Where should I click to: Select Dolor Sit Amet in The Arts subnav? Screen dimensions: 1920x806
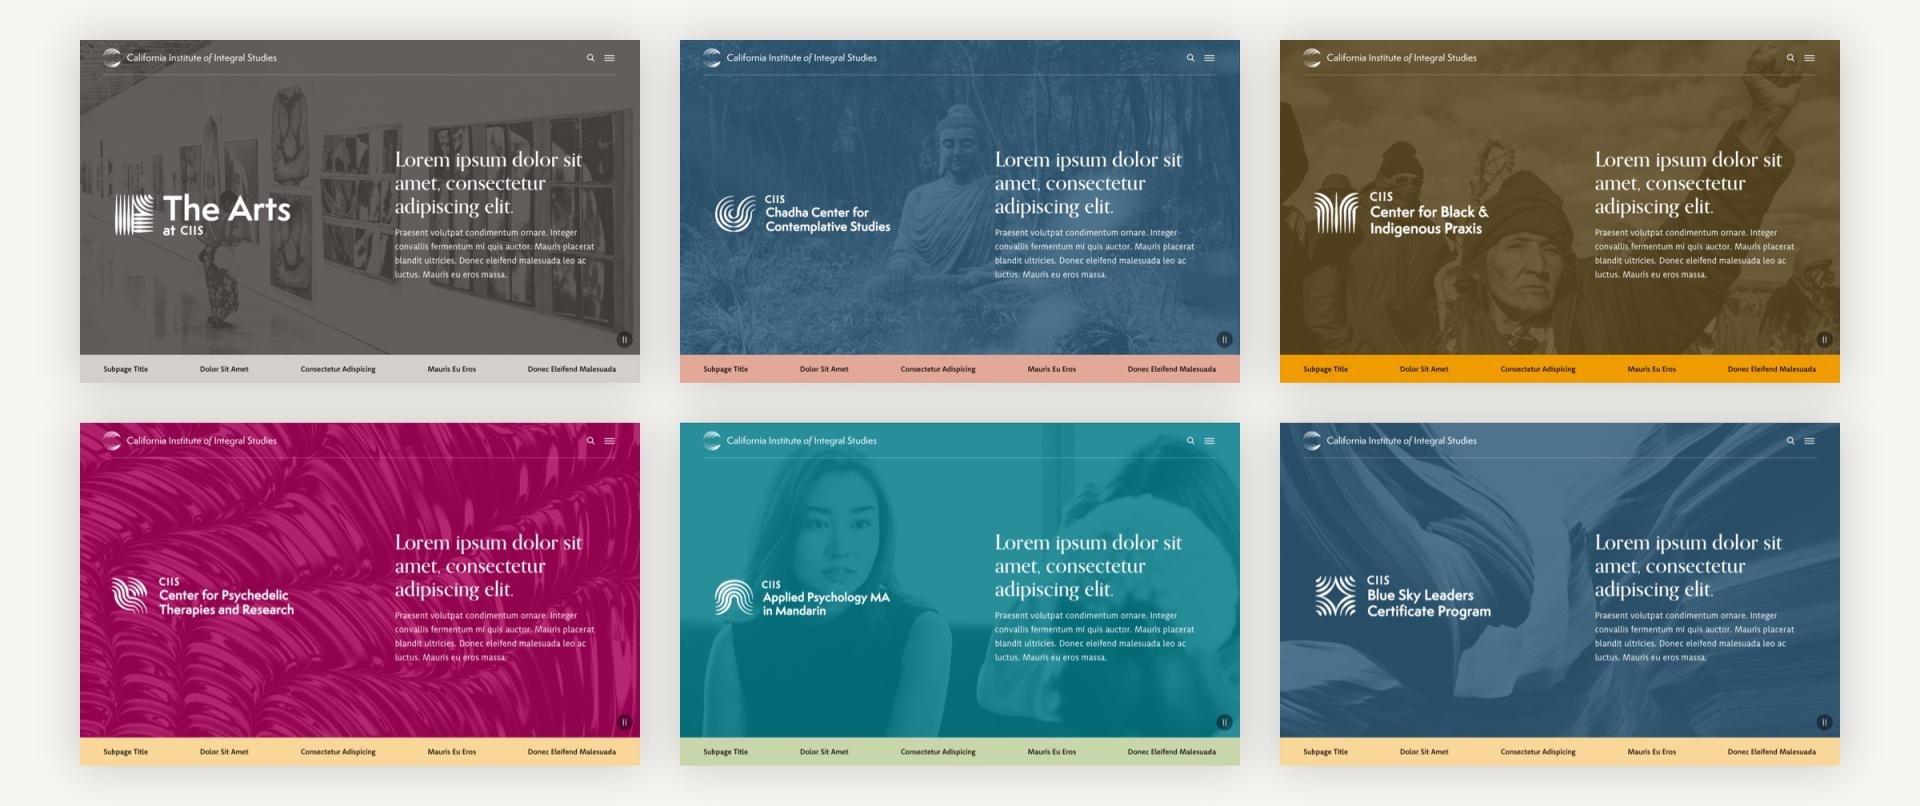coord(224,369)
